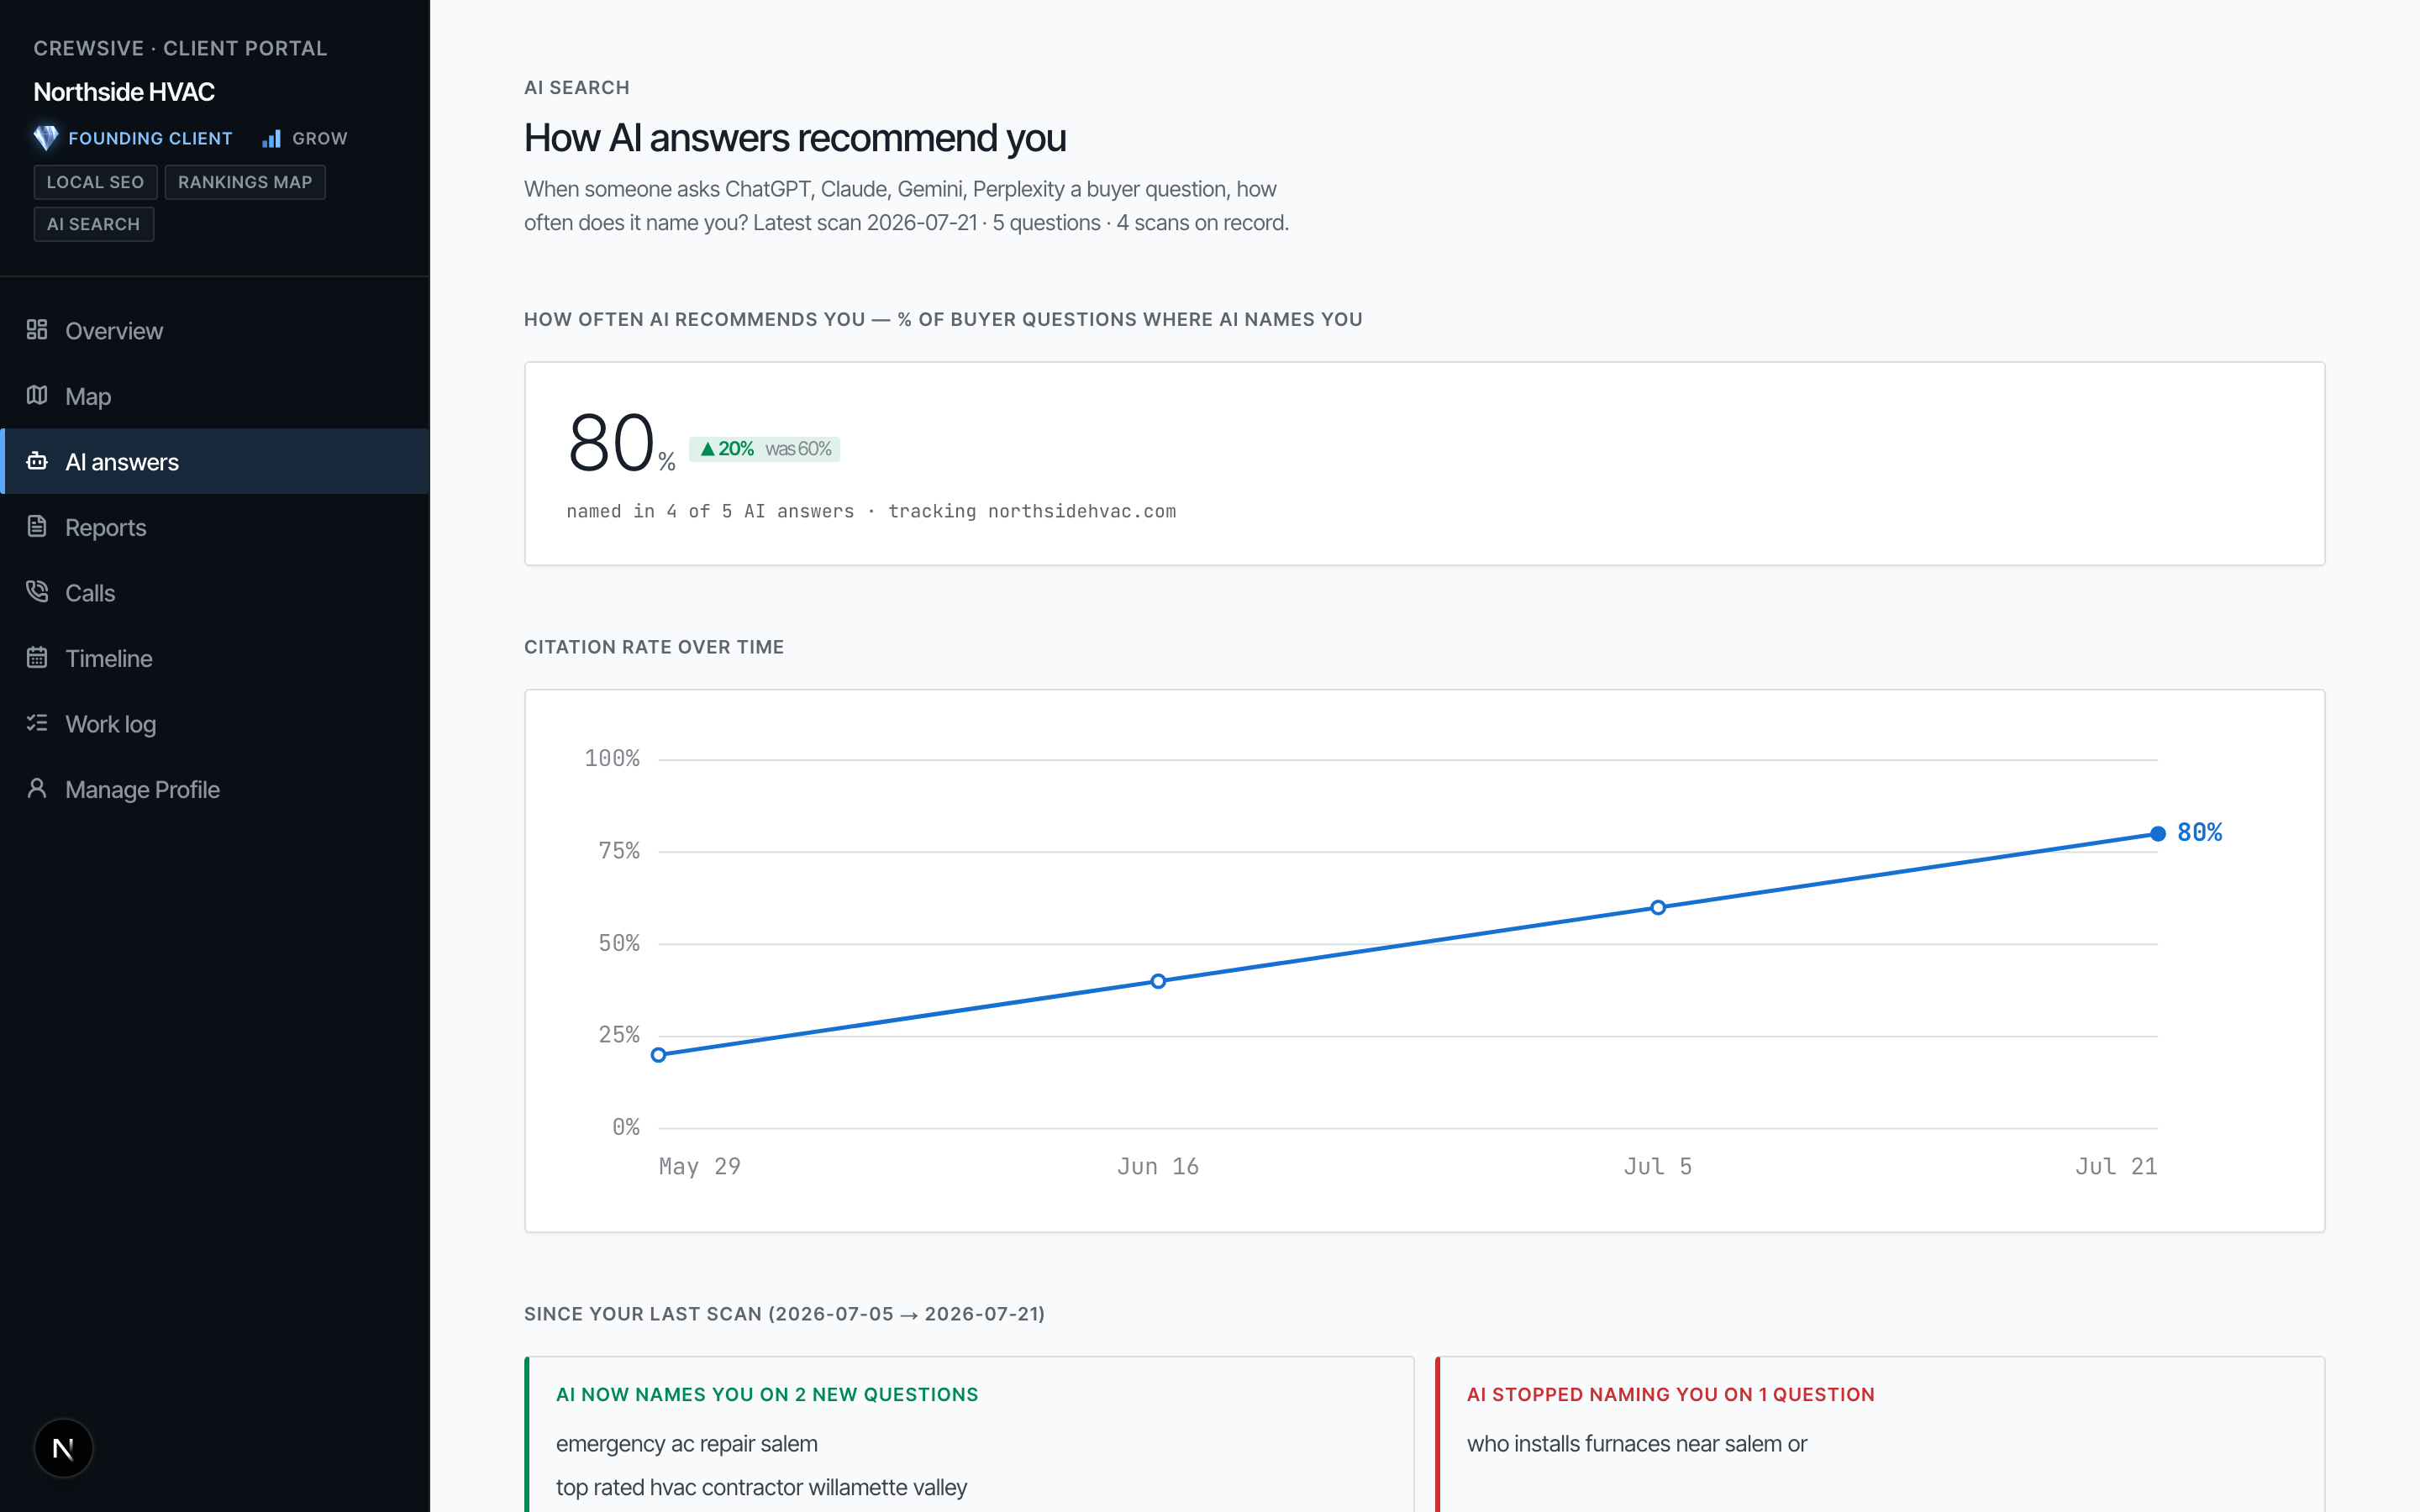Click the round N avatar badge
This screenshot has width=2420, height=1512.
click(x=63, y=1447)
